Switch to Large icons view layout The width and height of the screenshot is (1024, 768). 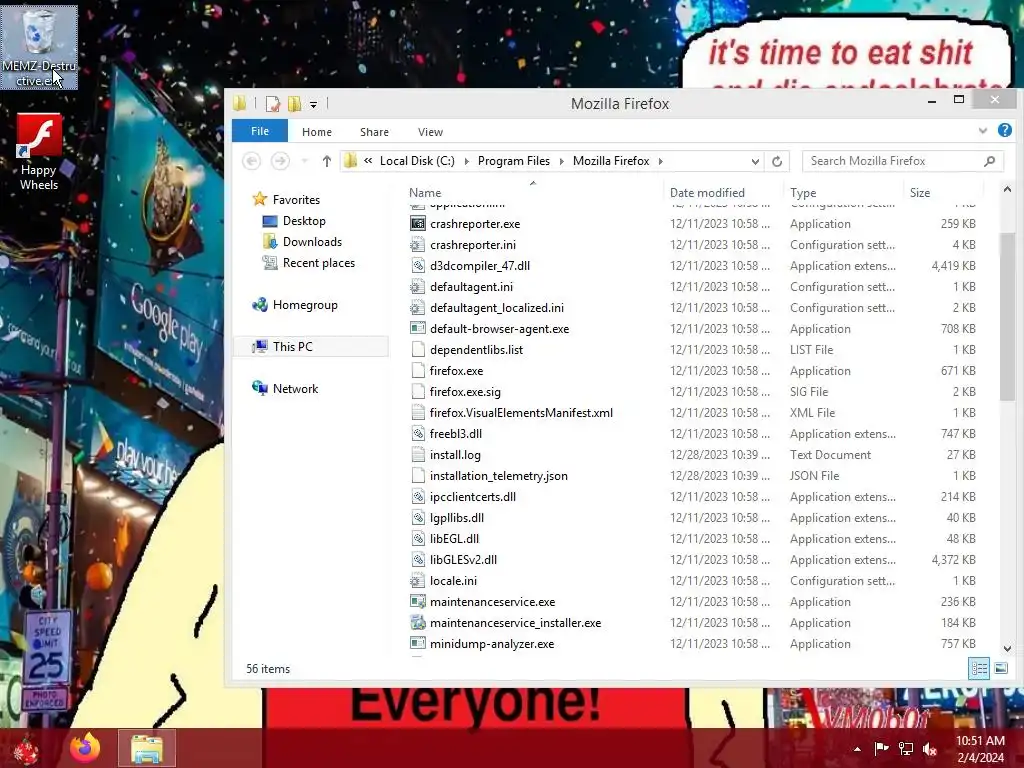point(1000,668)
